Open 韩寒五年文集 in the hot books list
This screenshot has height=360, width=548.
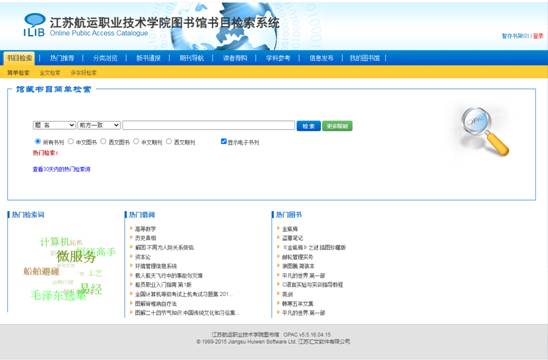pyautogui.click(x=298, y=303)
